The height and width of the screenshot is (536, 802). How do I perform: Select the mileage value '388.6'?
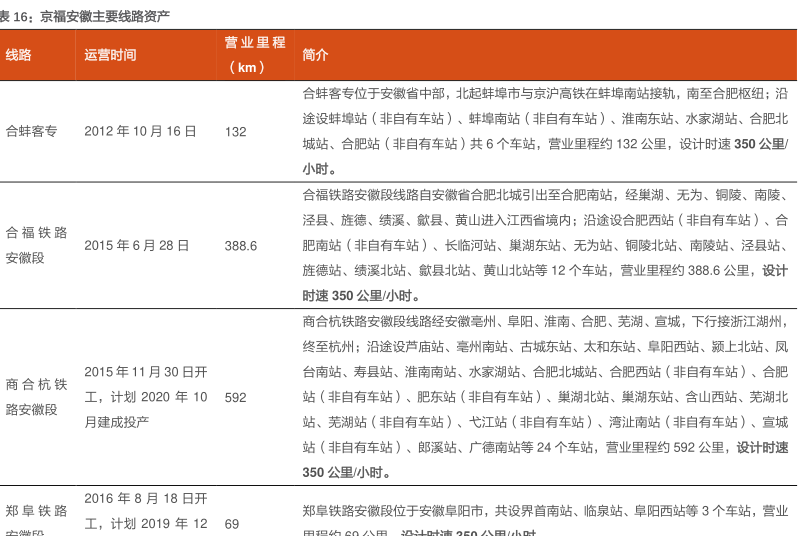241,245
